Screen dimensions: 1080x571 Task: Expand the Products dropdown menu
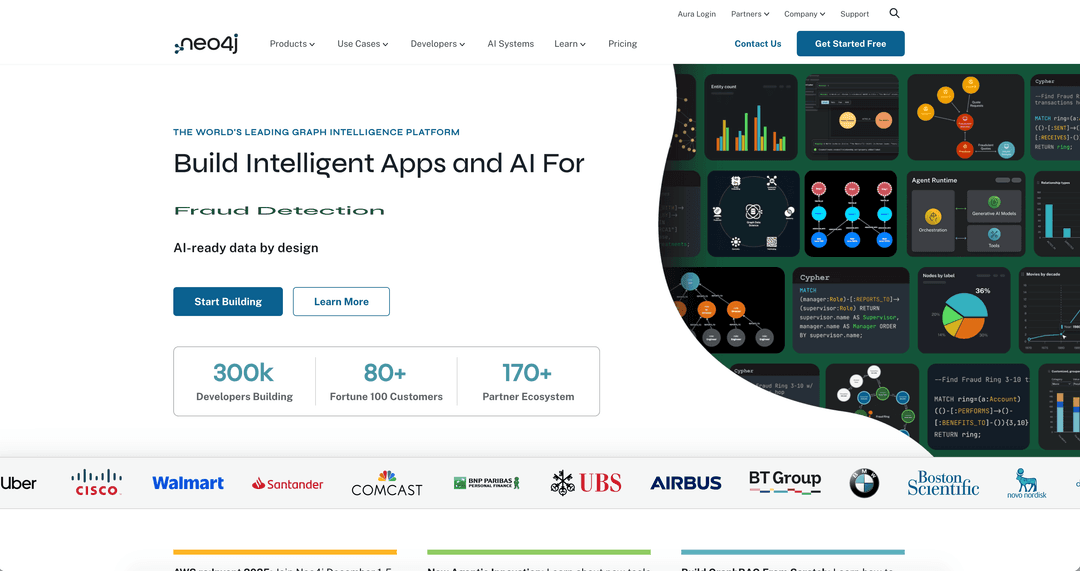pos(292,44)
